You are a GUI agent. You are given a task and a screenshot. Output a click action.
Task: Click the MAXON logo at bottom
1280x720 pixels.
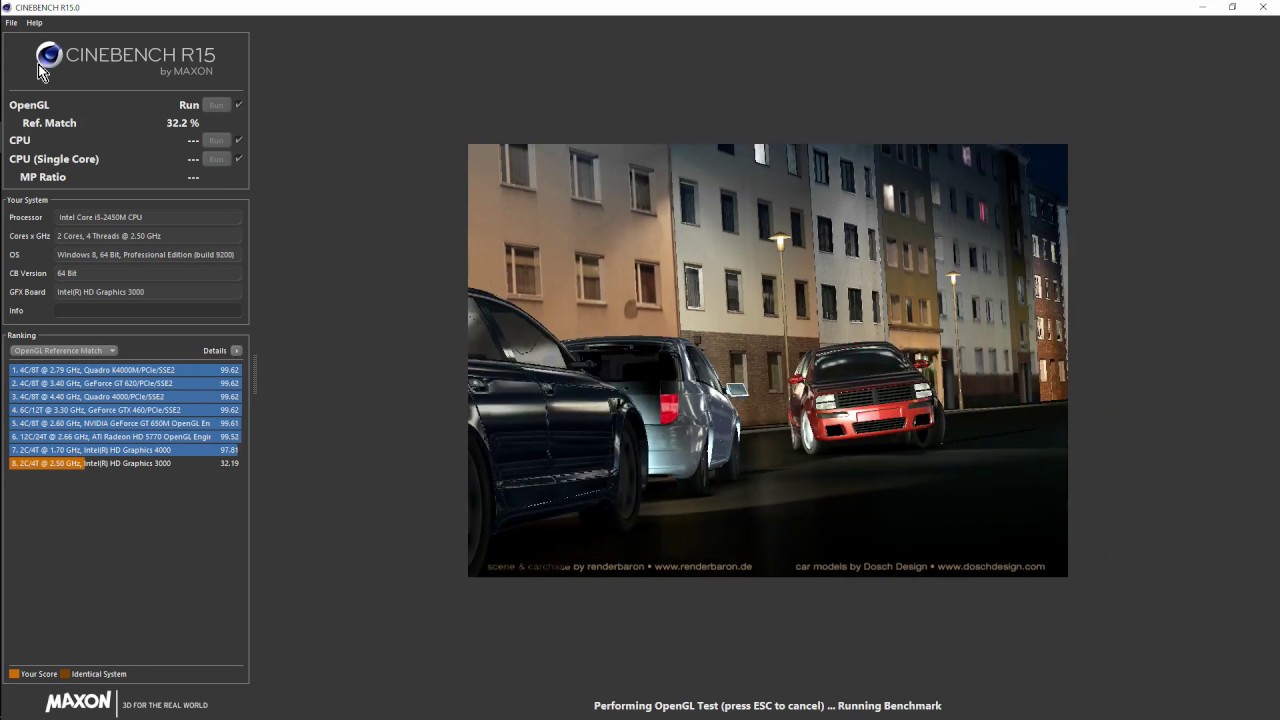pos(78,703)
